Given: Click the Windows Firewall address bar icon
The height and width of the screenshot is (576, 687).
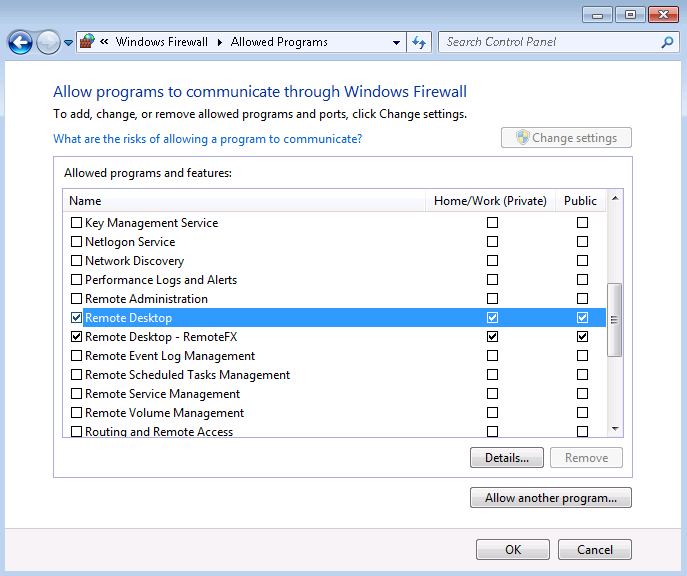Looking at the screenshot, I should pyautogui.click(x=87, y=42).
